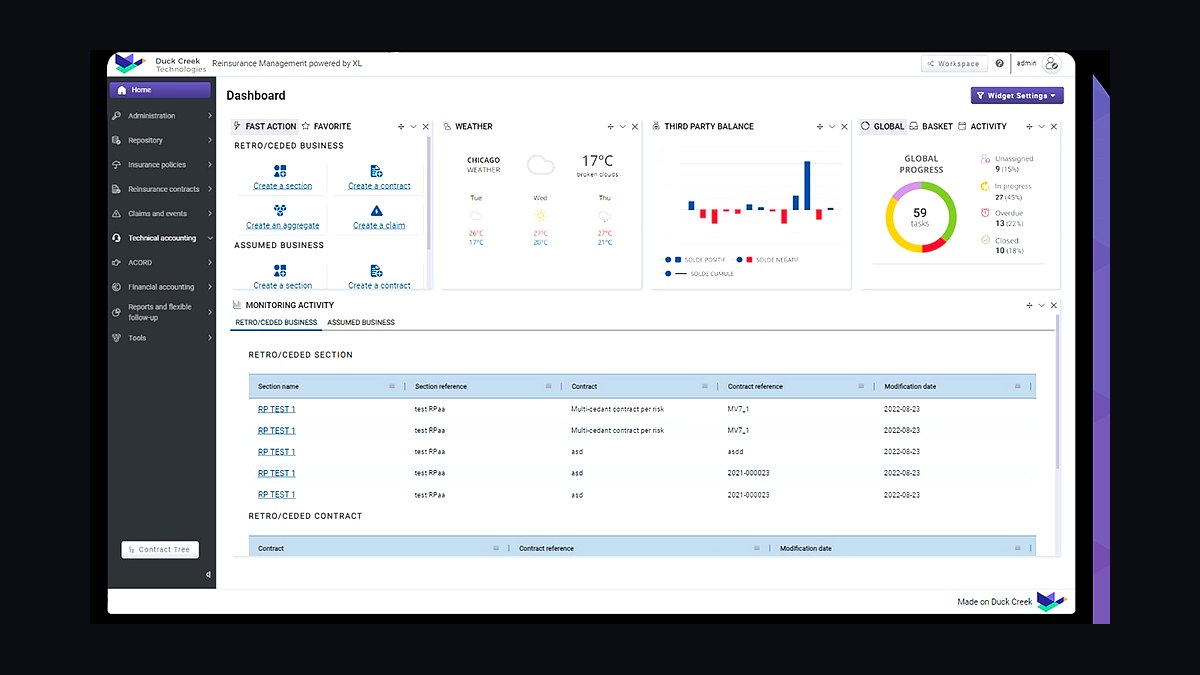Click the red segment of progress donut
This screenshot has width=1200, height=675.
coord(934,244)
